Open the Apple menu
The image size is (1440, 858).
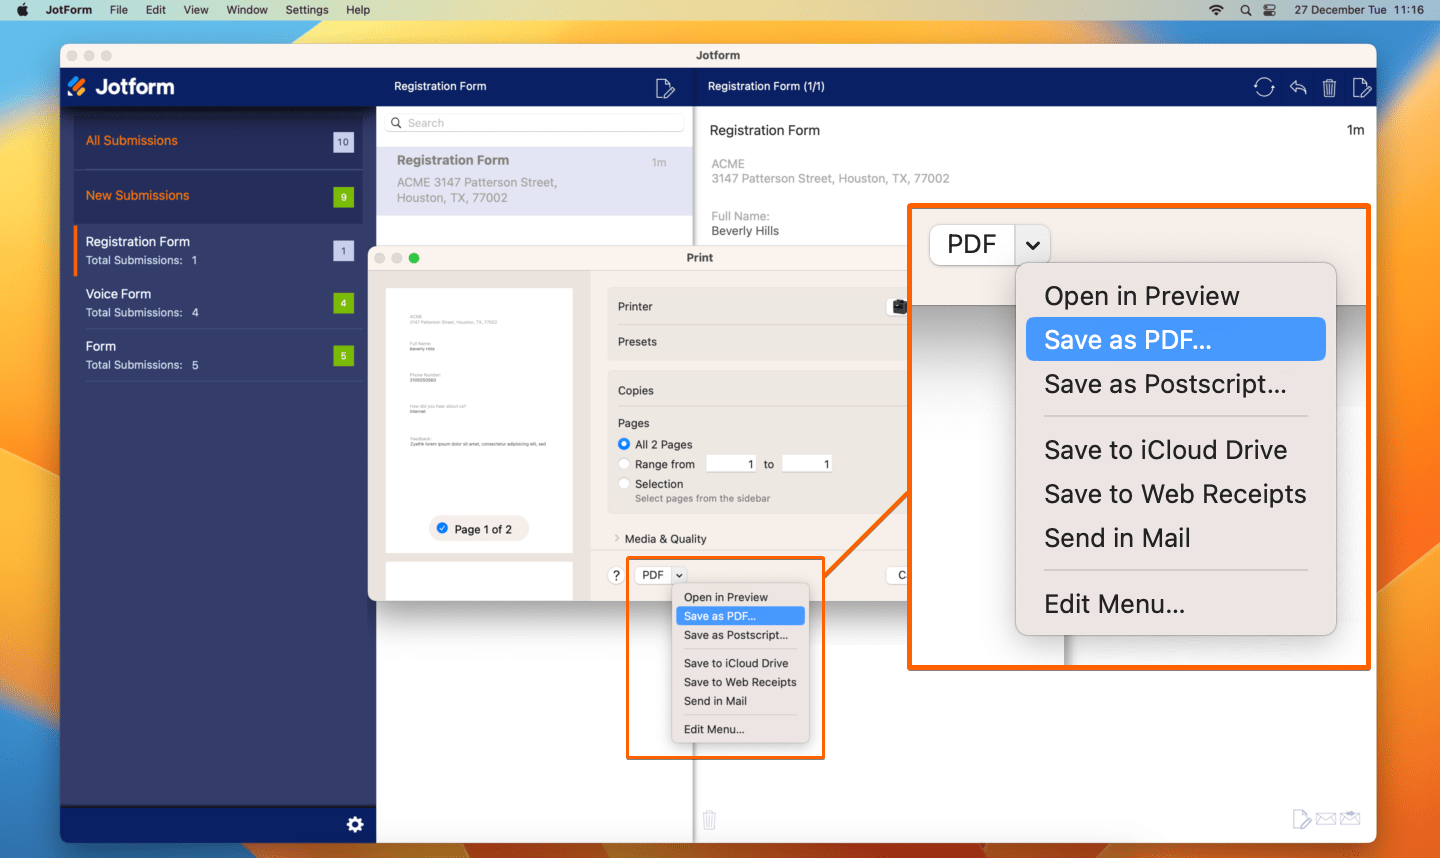tap(22, 10)
